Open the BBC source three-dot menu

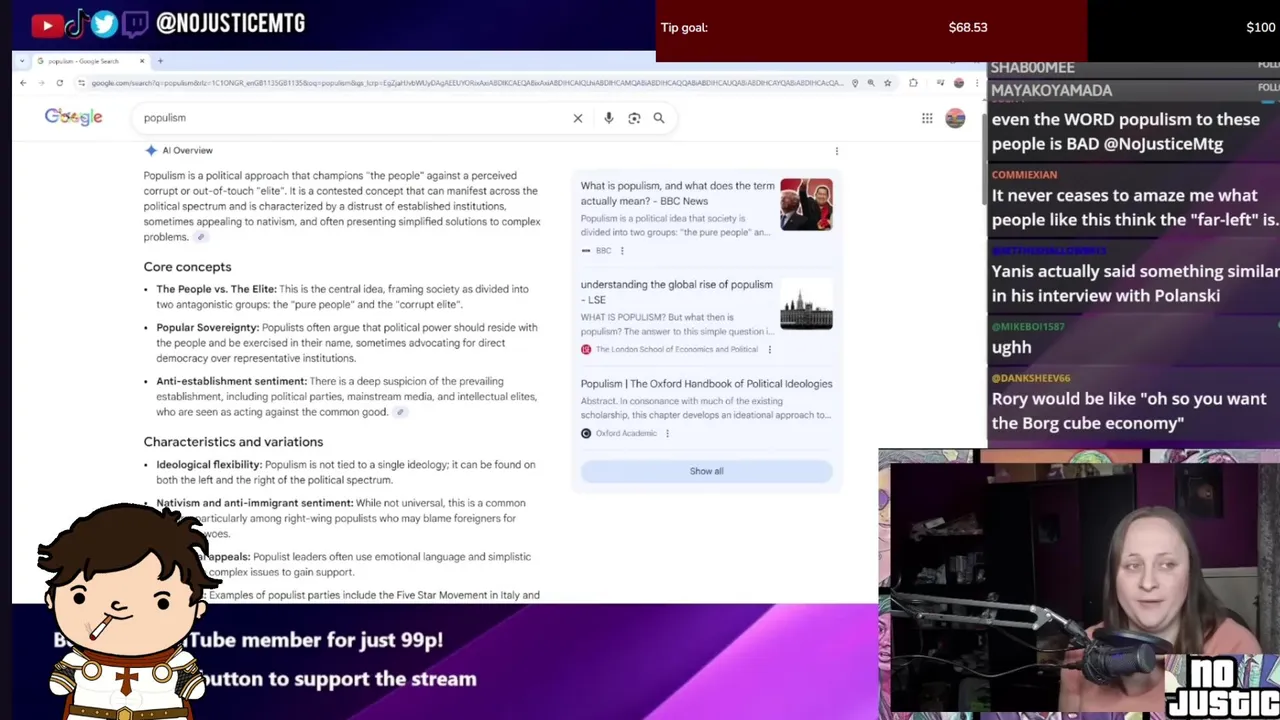[621, 251]
